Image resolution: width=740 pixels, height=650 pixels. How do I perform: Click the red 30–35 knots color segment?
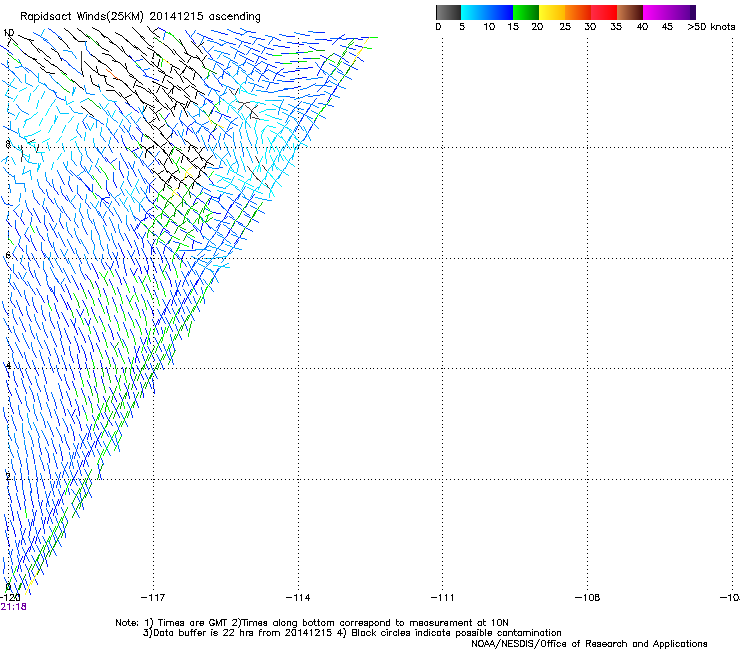[604, 12]
